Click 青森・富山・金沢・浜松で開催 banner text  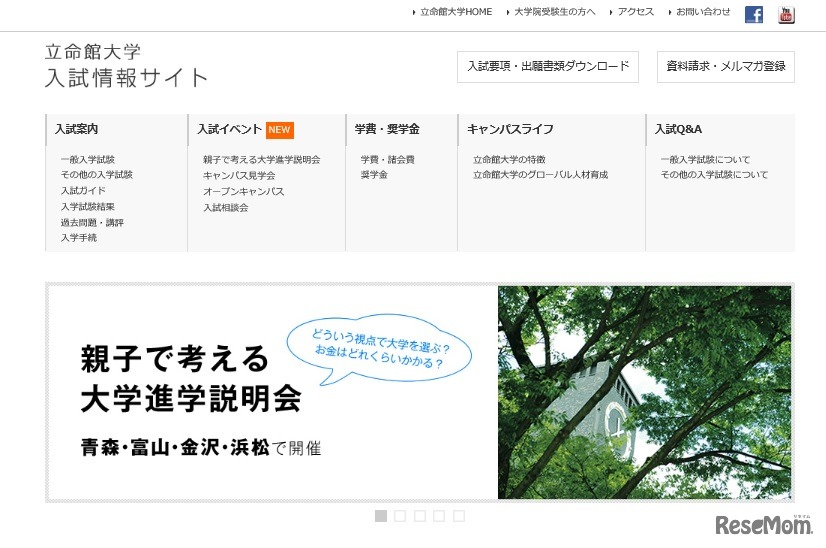201,447
